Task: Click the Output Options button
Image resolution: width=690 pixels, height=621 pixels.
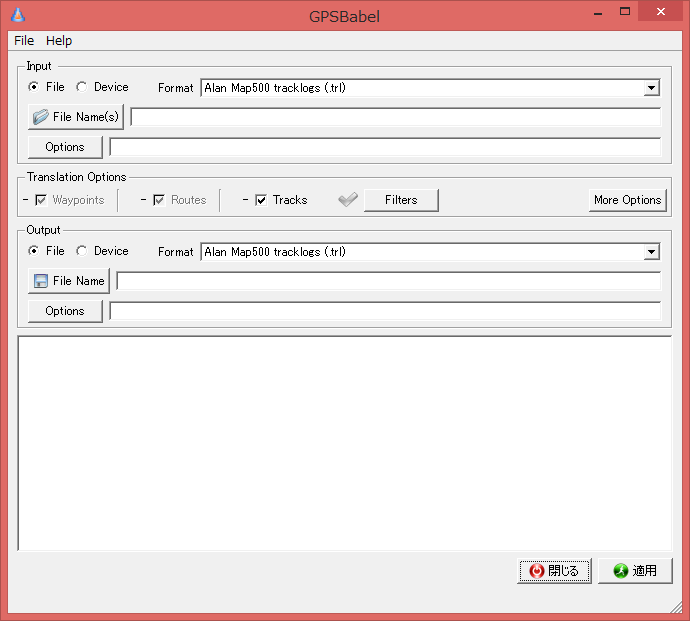Action: point(65,311)
